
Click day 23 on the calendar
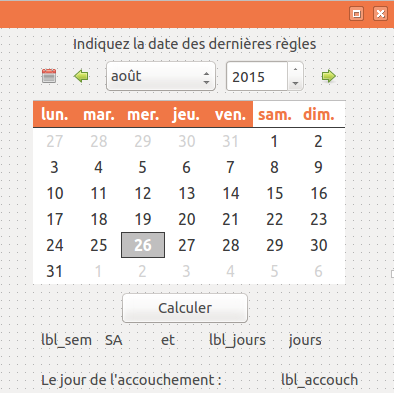pyautogui.click(x=318, y=219)
